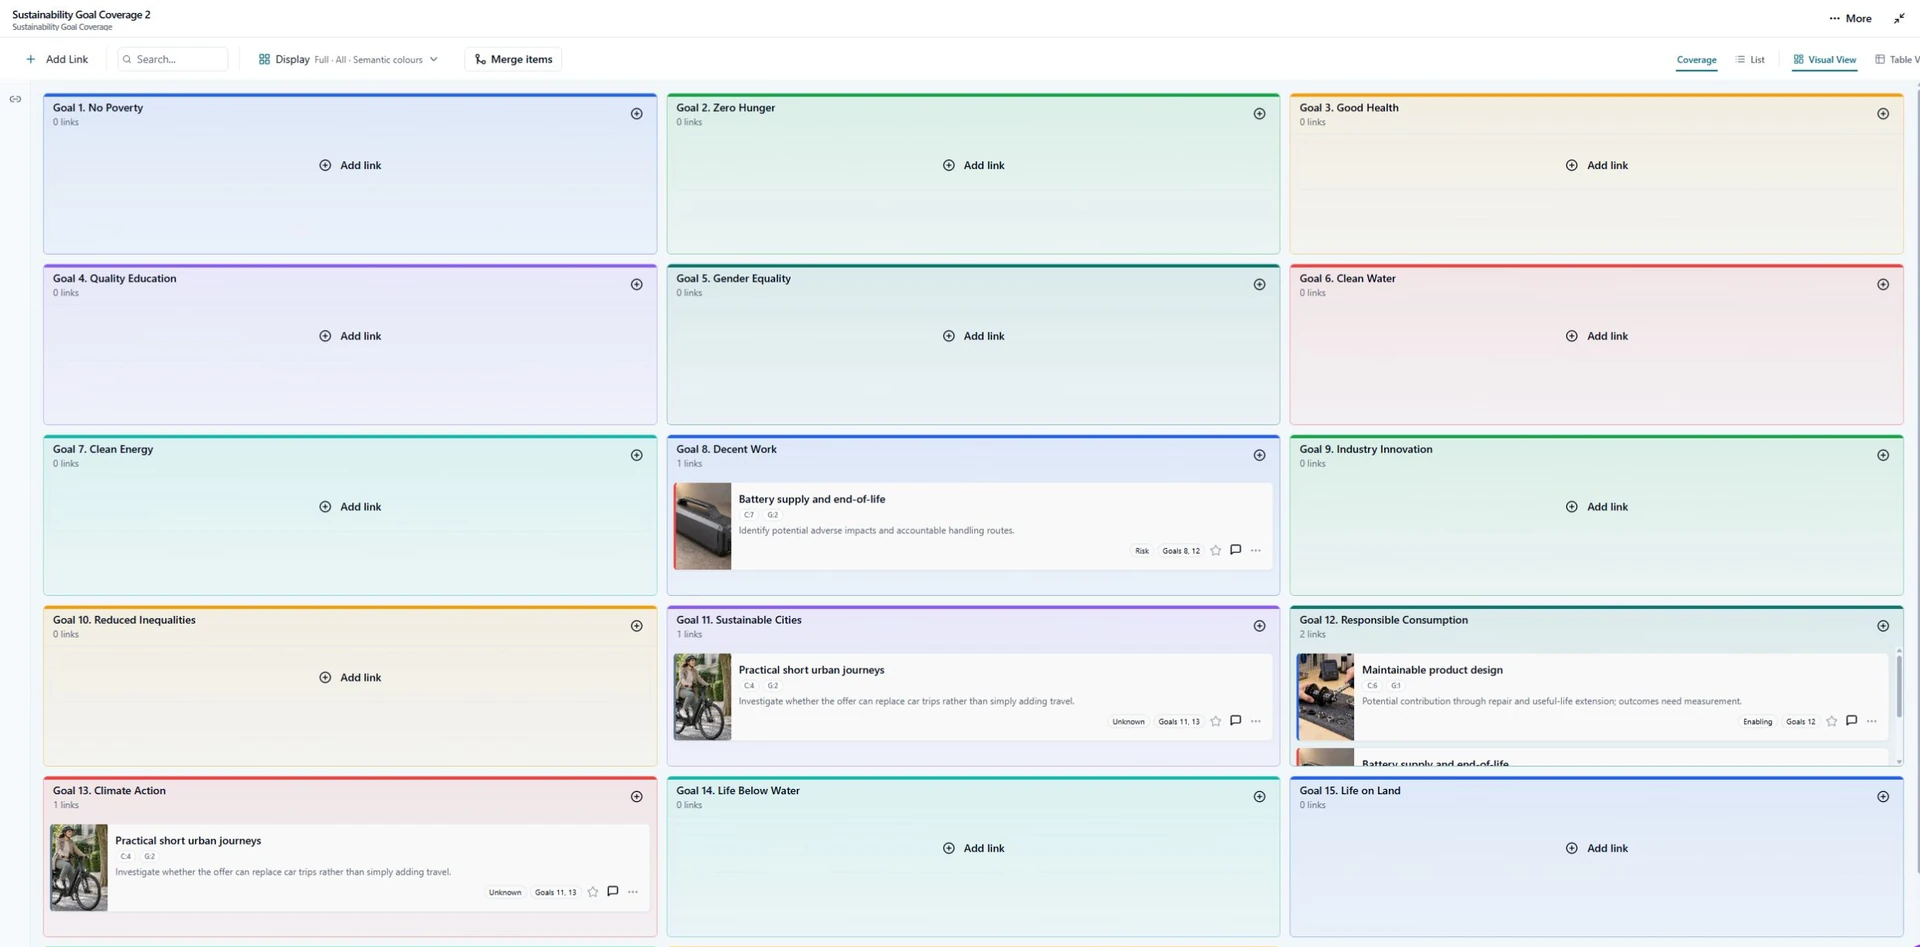
Task: Click the plus icon in Goal 8. Decent Work header
Action: [1259, 455]
